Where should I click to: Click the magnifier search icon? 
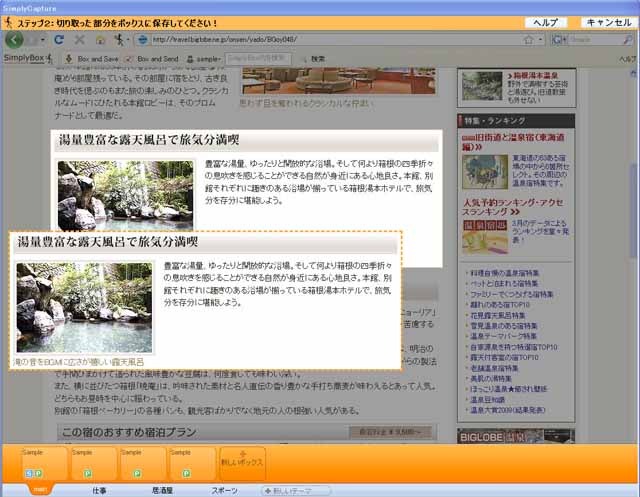pos(628,40)
